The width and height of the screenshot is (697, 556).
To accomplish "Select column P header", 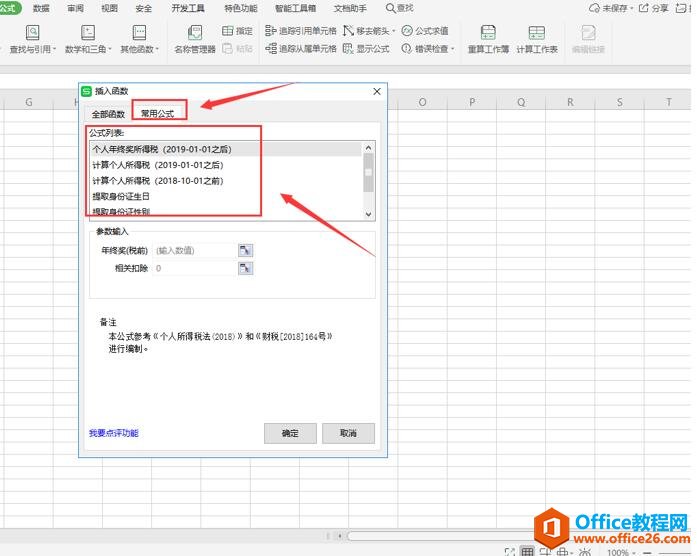I will [472, 102].
